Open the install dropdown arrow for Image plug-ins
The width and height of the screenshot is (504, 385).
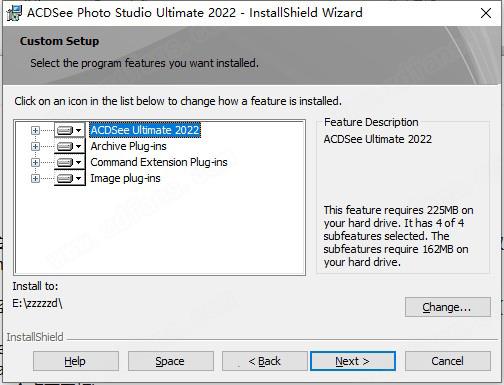[x=79, y=178]
